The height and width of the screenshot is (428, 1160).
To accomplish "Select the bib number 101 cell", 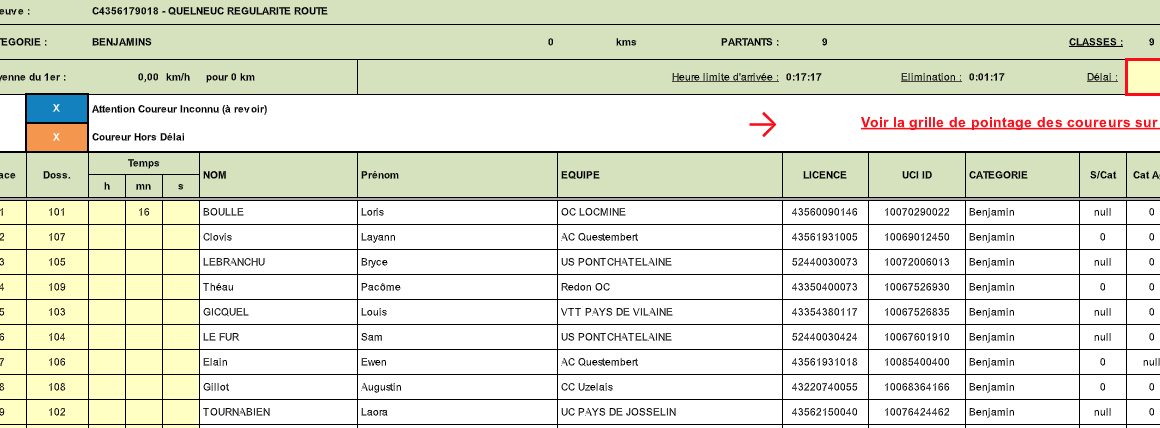I will click(56, 212).
